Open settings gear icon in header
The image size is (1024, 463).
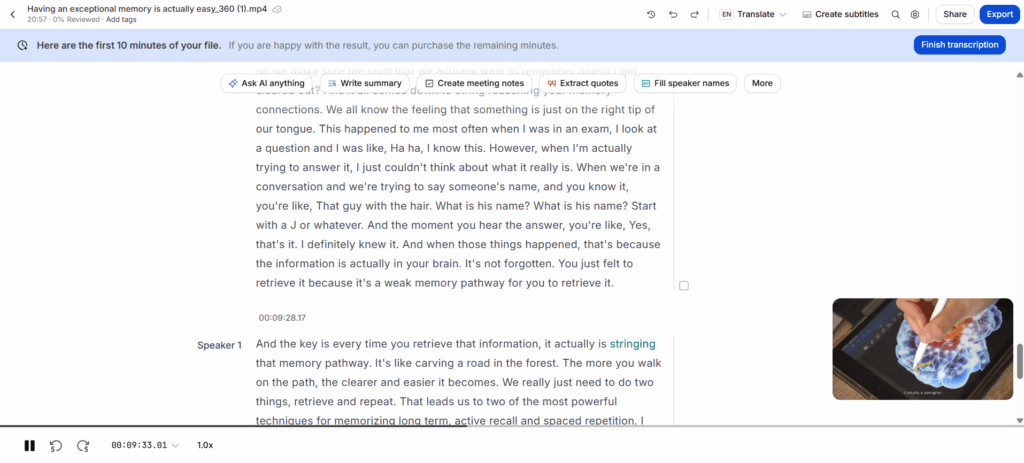915,14
